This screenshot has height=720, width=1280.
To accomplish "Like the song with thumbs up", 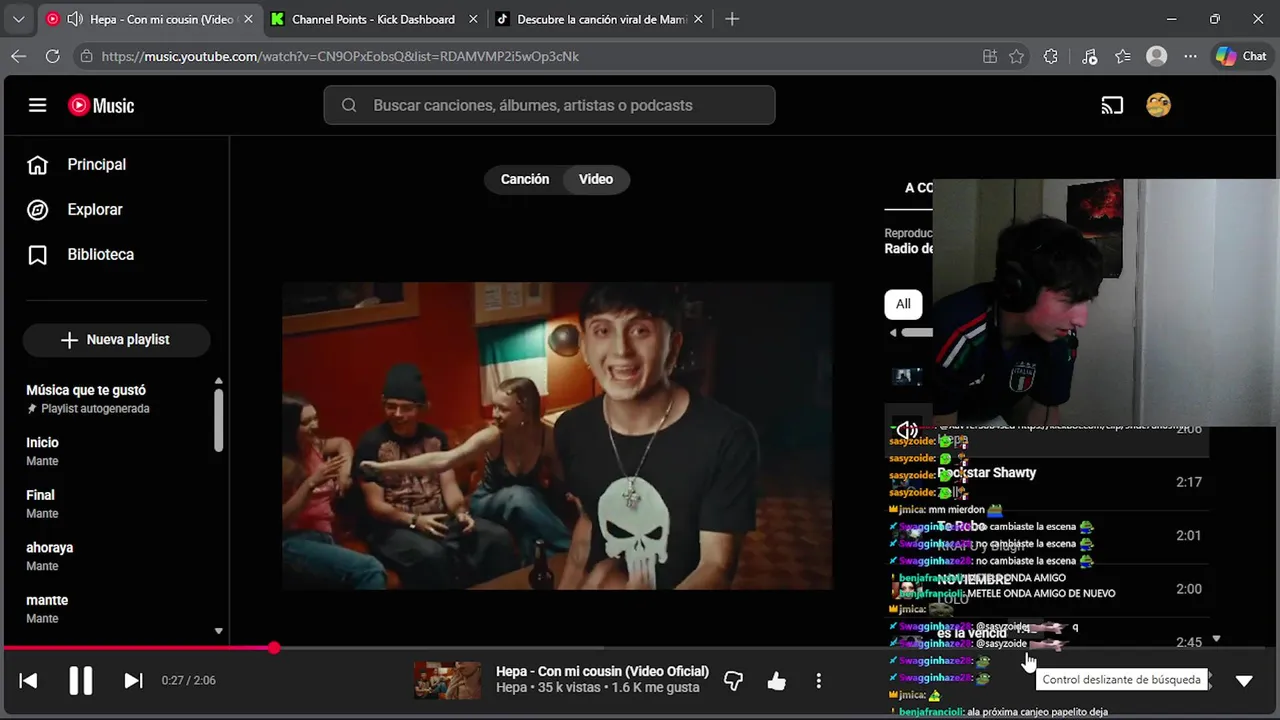I will tap(777, 681).
